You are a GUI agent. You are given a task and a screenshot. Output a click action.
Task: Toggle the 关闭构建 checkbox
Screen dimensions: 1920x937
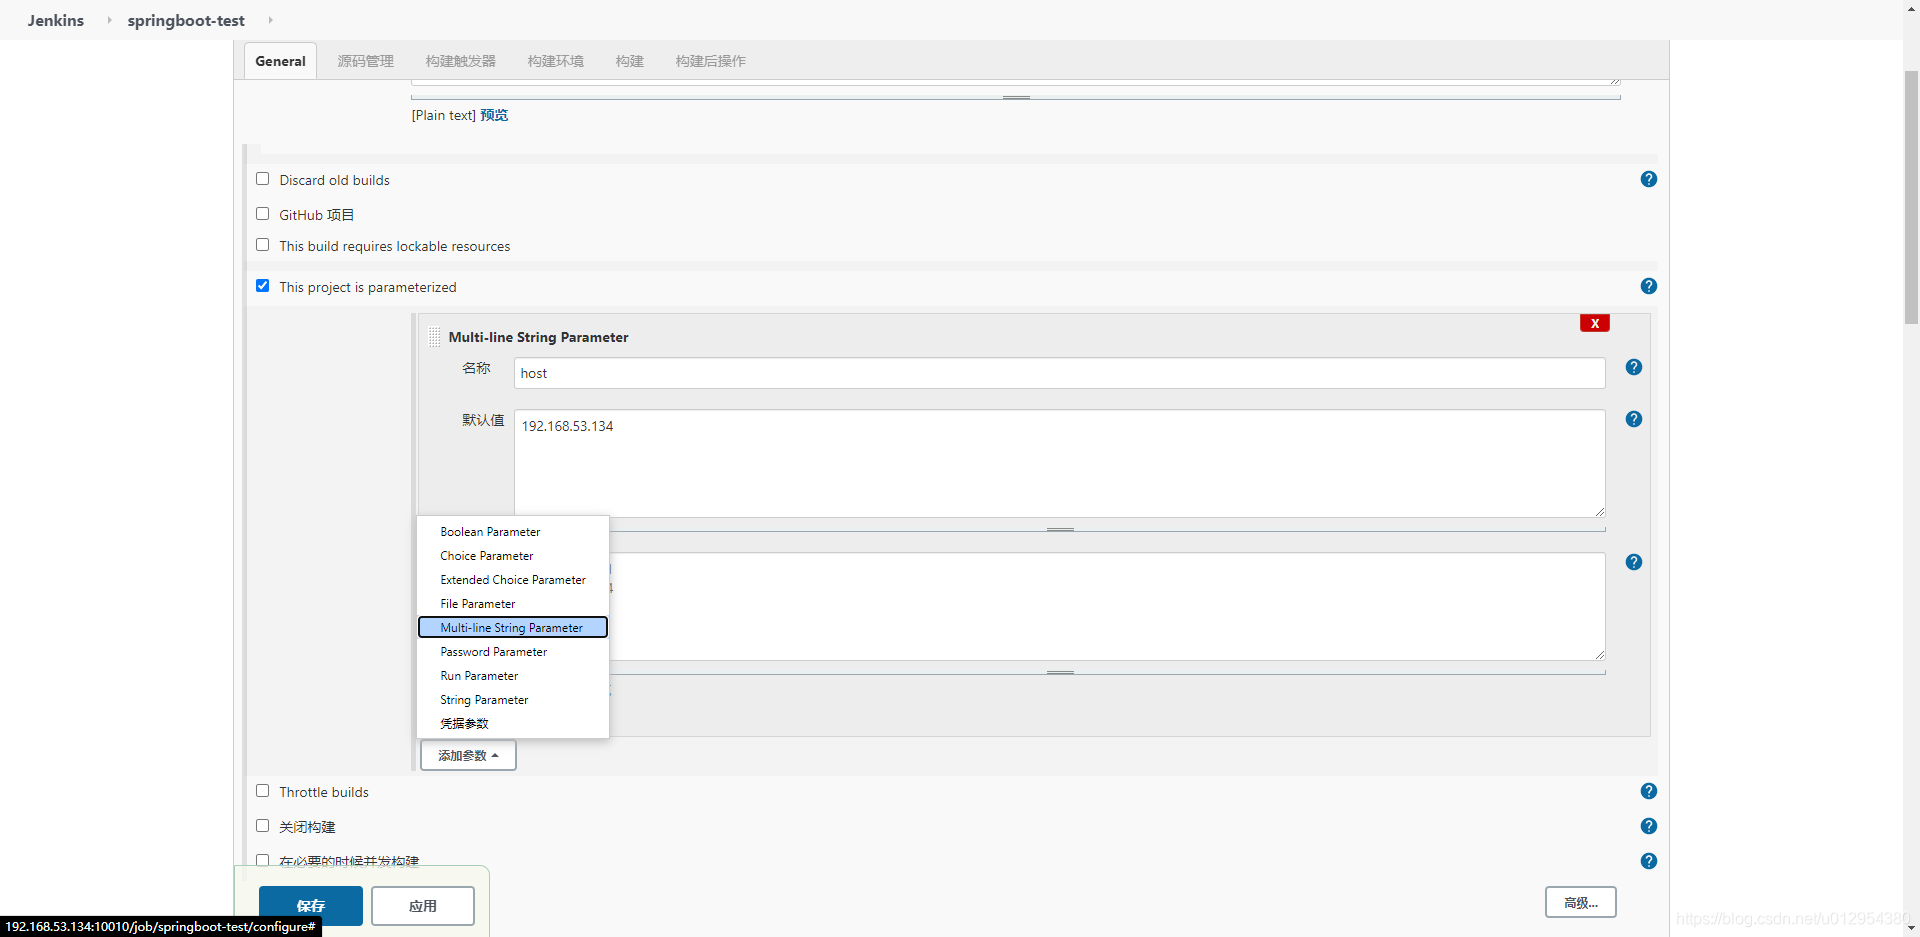coord(263,826)
